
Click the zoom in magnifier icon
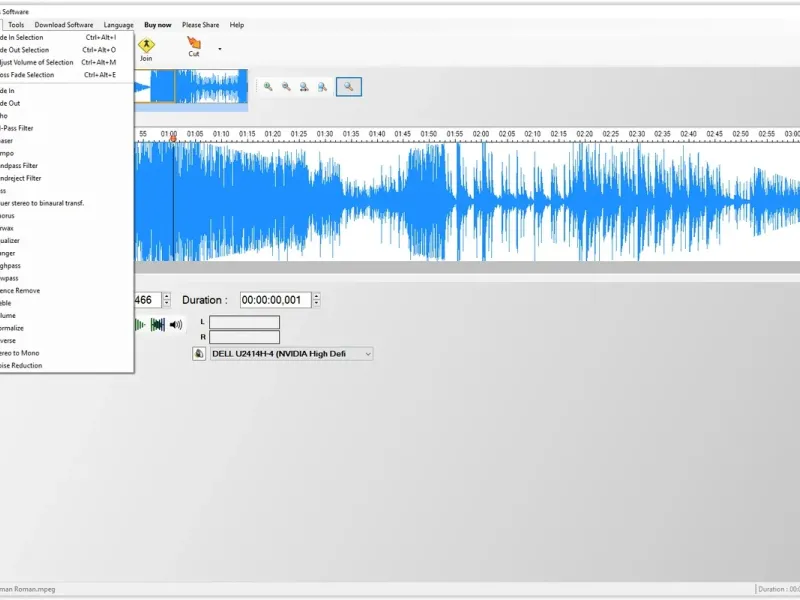pyautogui.click(x=268, y=87)
